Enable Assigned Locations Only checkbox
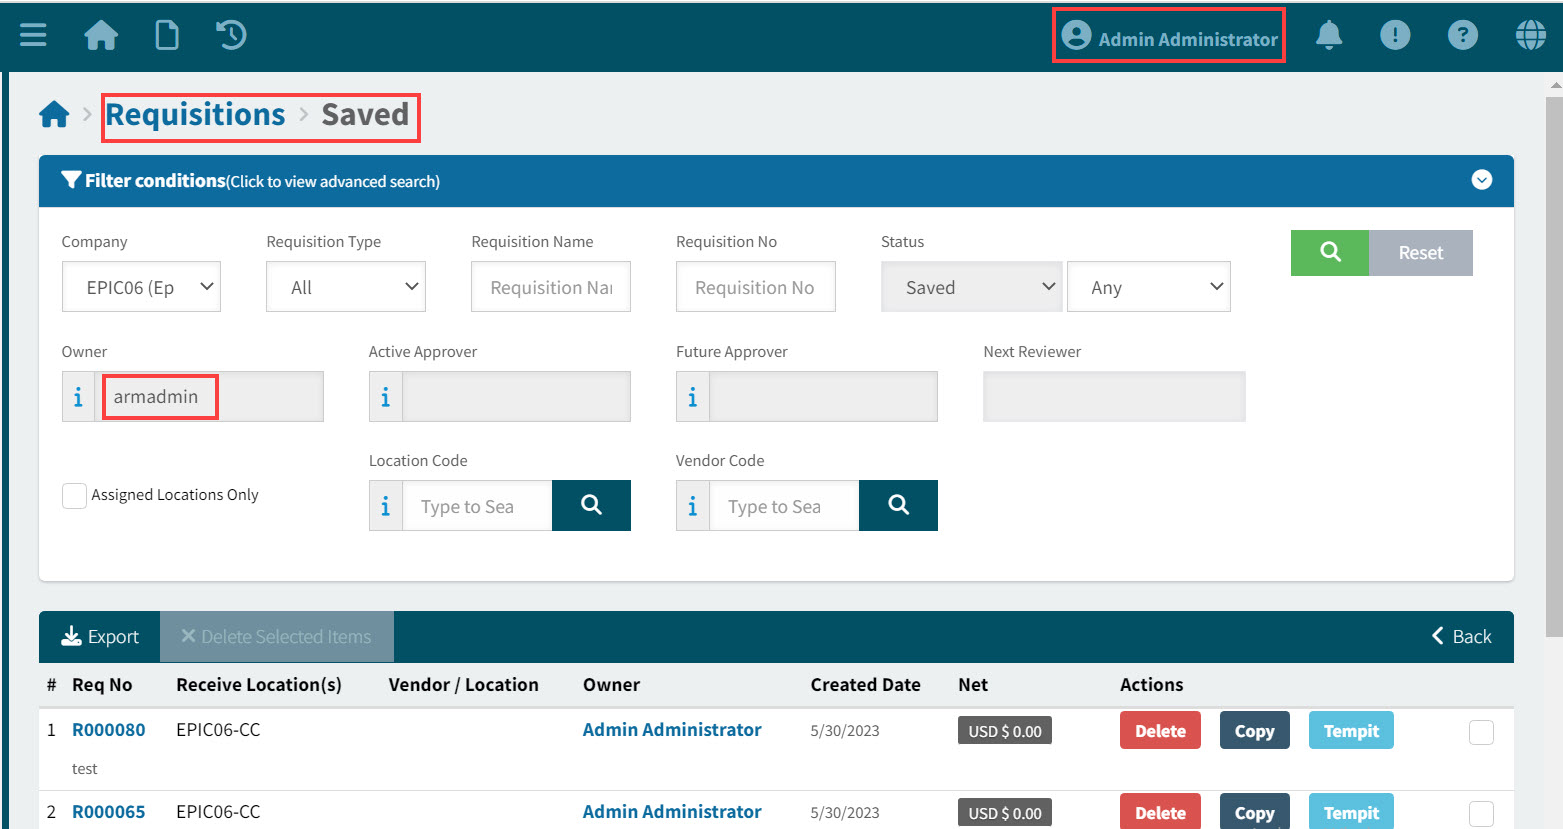This screenshot has height=829, width=1563. (75, 495)
